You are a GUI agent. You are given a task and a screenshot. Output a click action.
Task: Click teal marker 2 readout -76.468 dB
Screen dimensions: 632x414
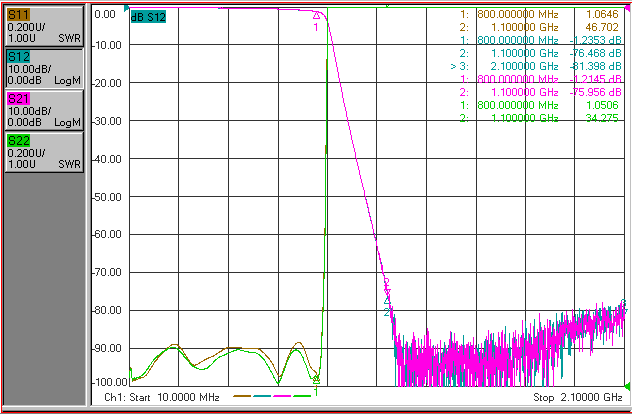coord(595,53)
